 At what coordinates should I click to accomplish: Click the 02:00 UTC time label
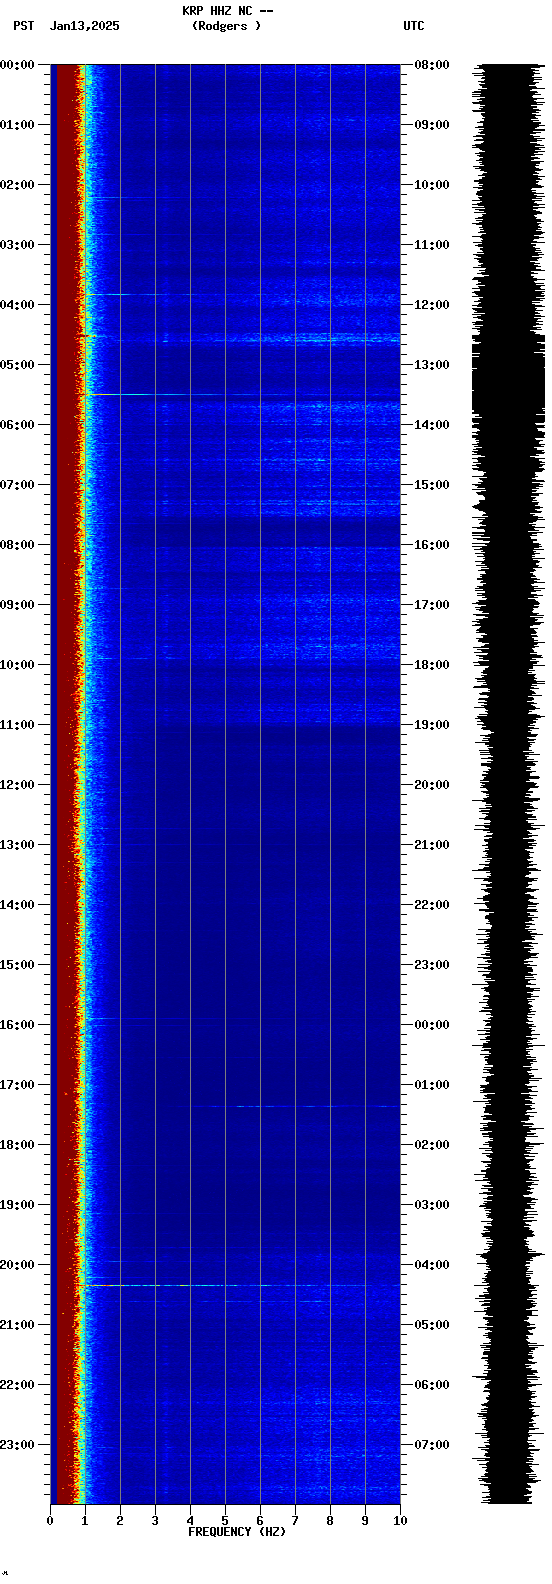[x=432, y=1145]
